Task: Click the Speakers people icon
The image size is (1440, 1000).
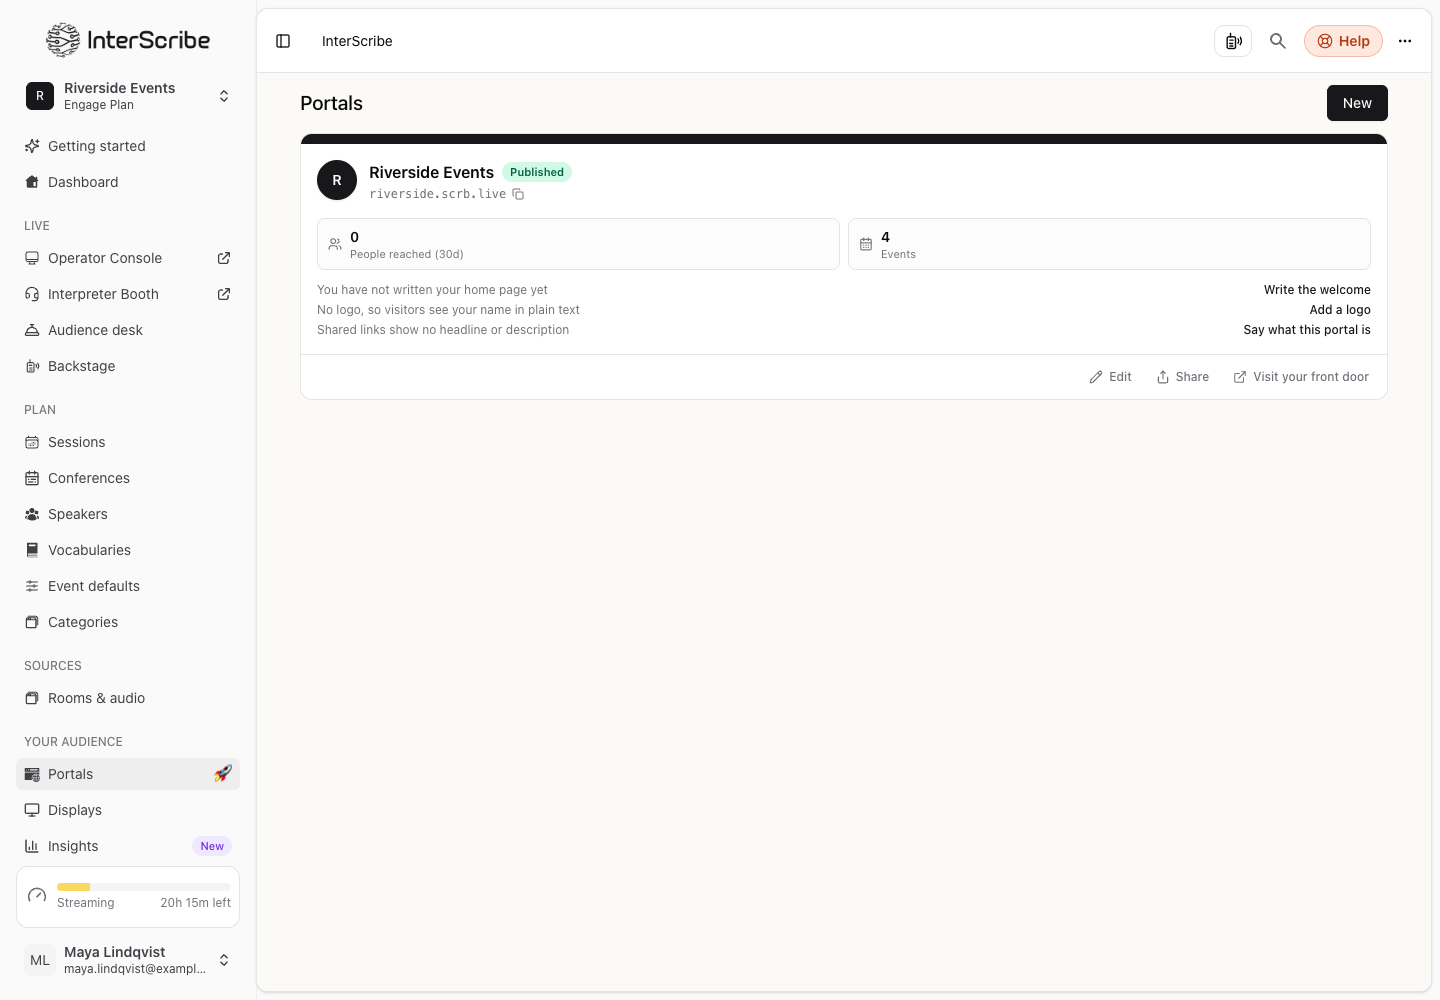Action: [32, 514]
